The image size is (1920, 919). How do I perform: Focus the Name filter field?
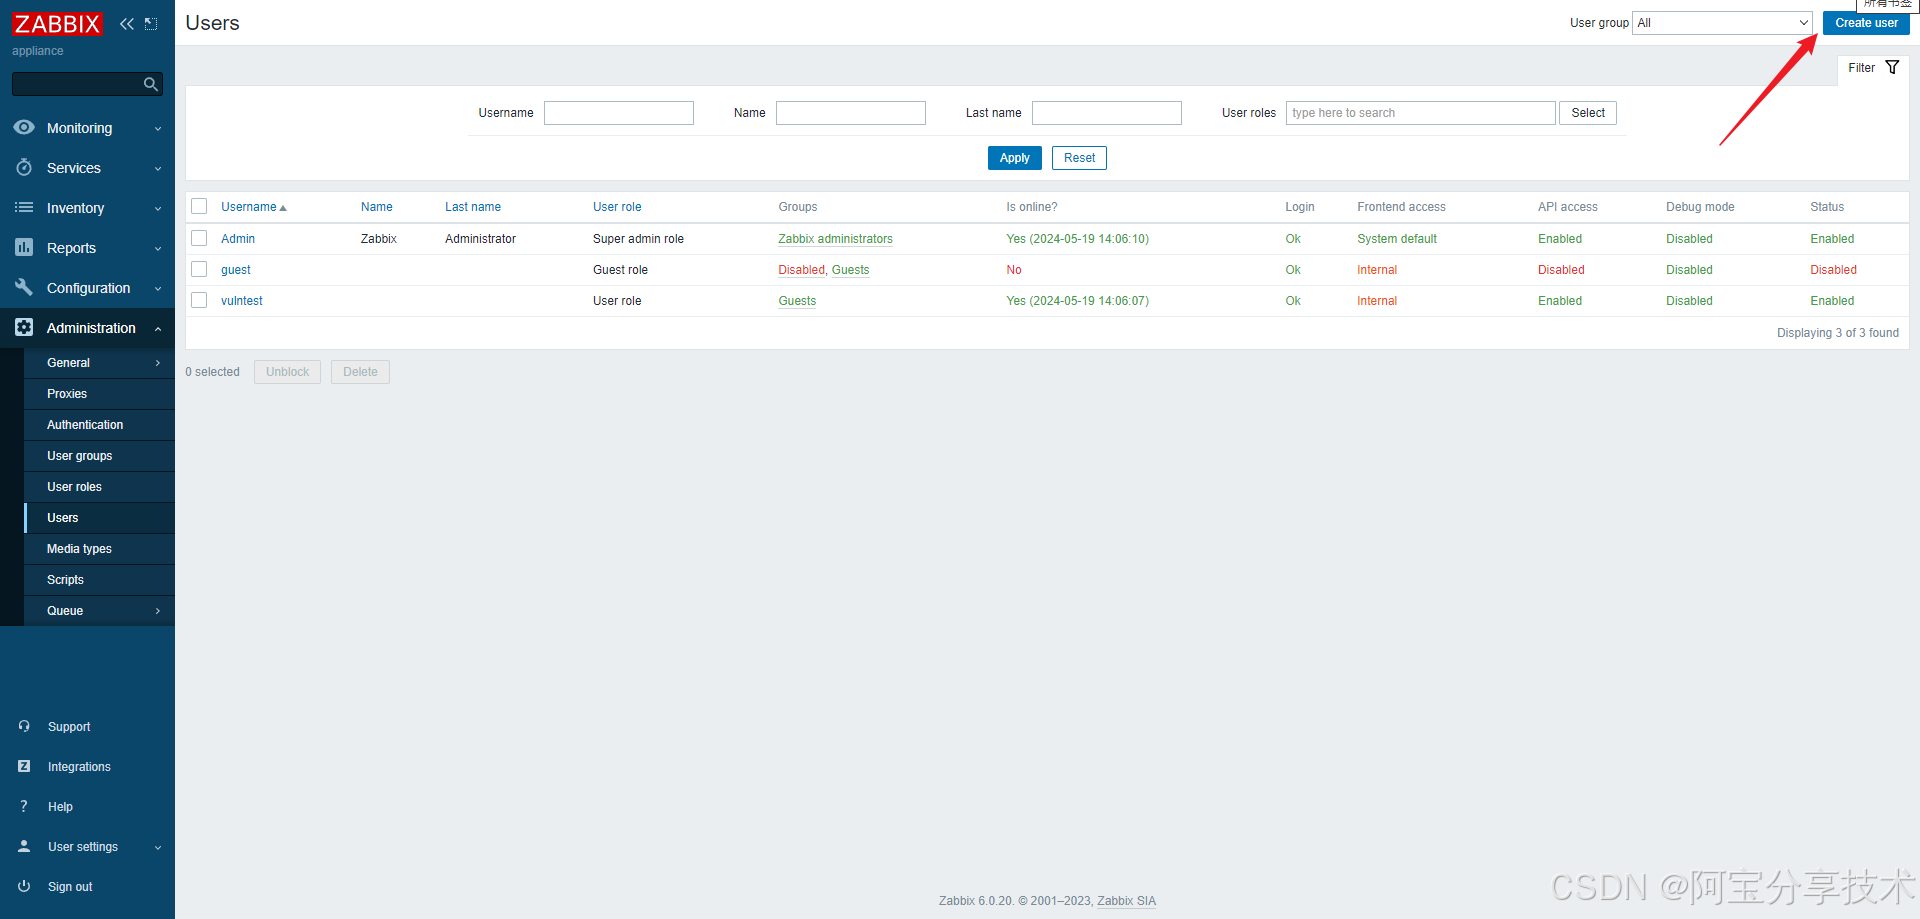(851, 113)
